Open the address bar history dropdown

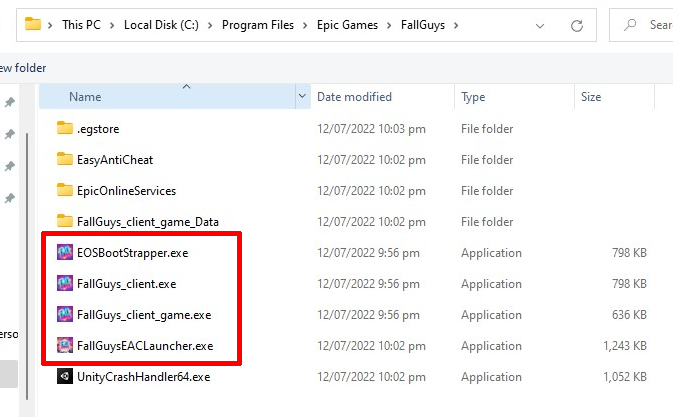(540, 26)
